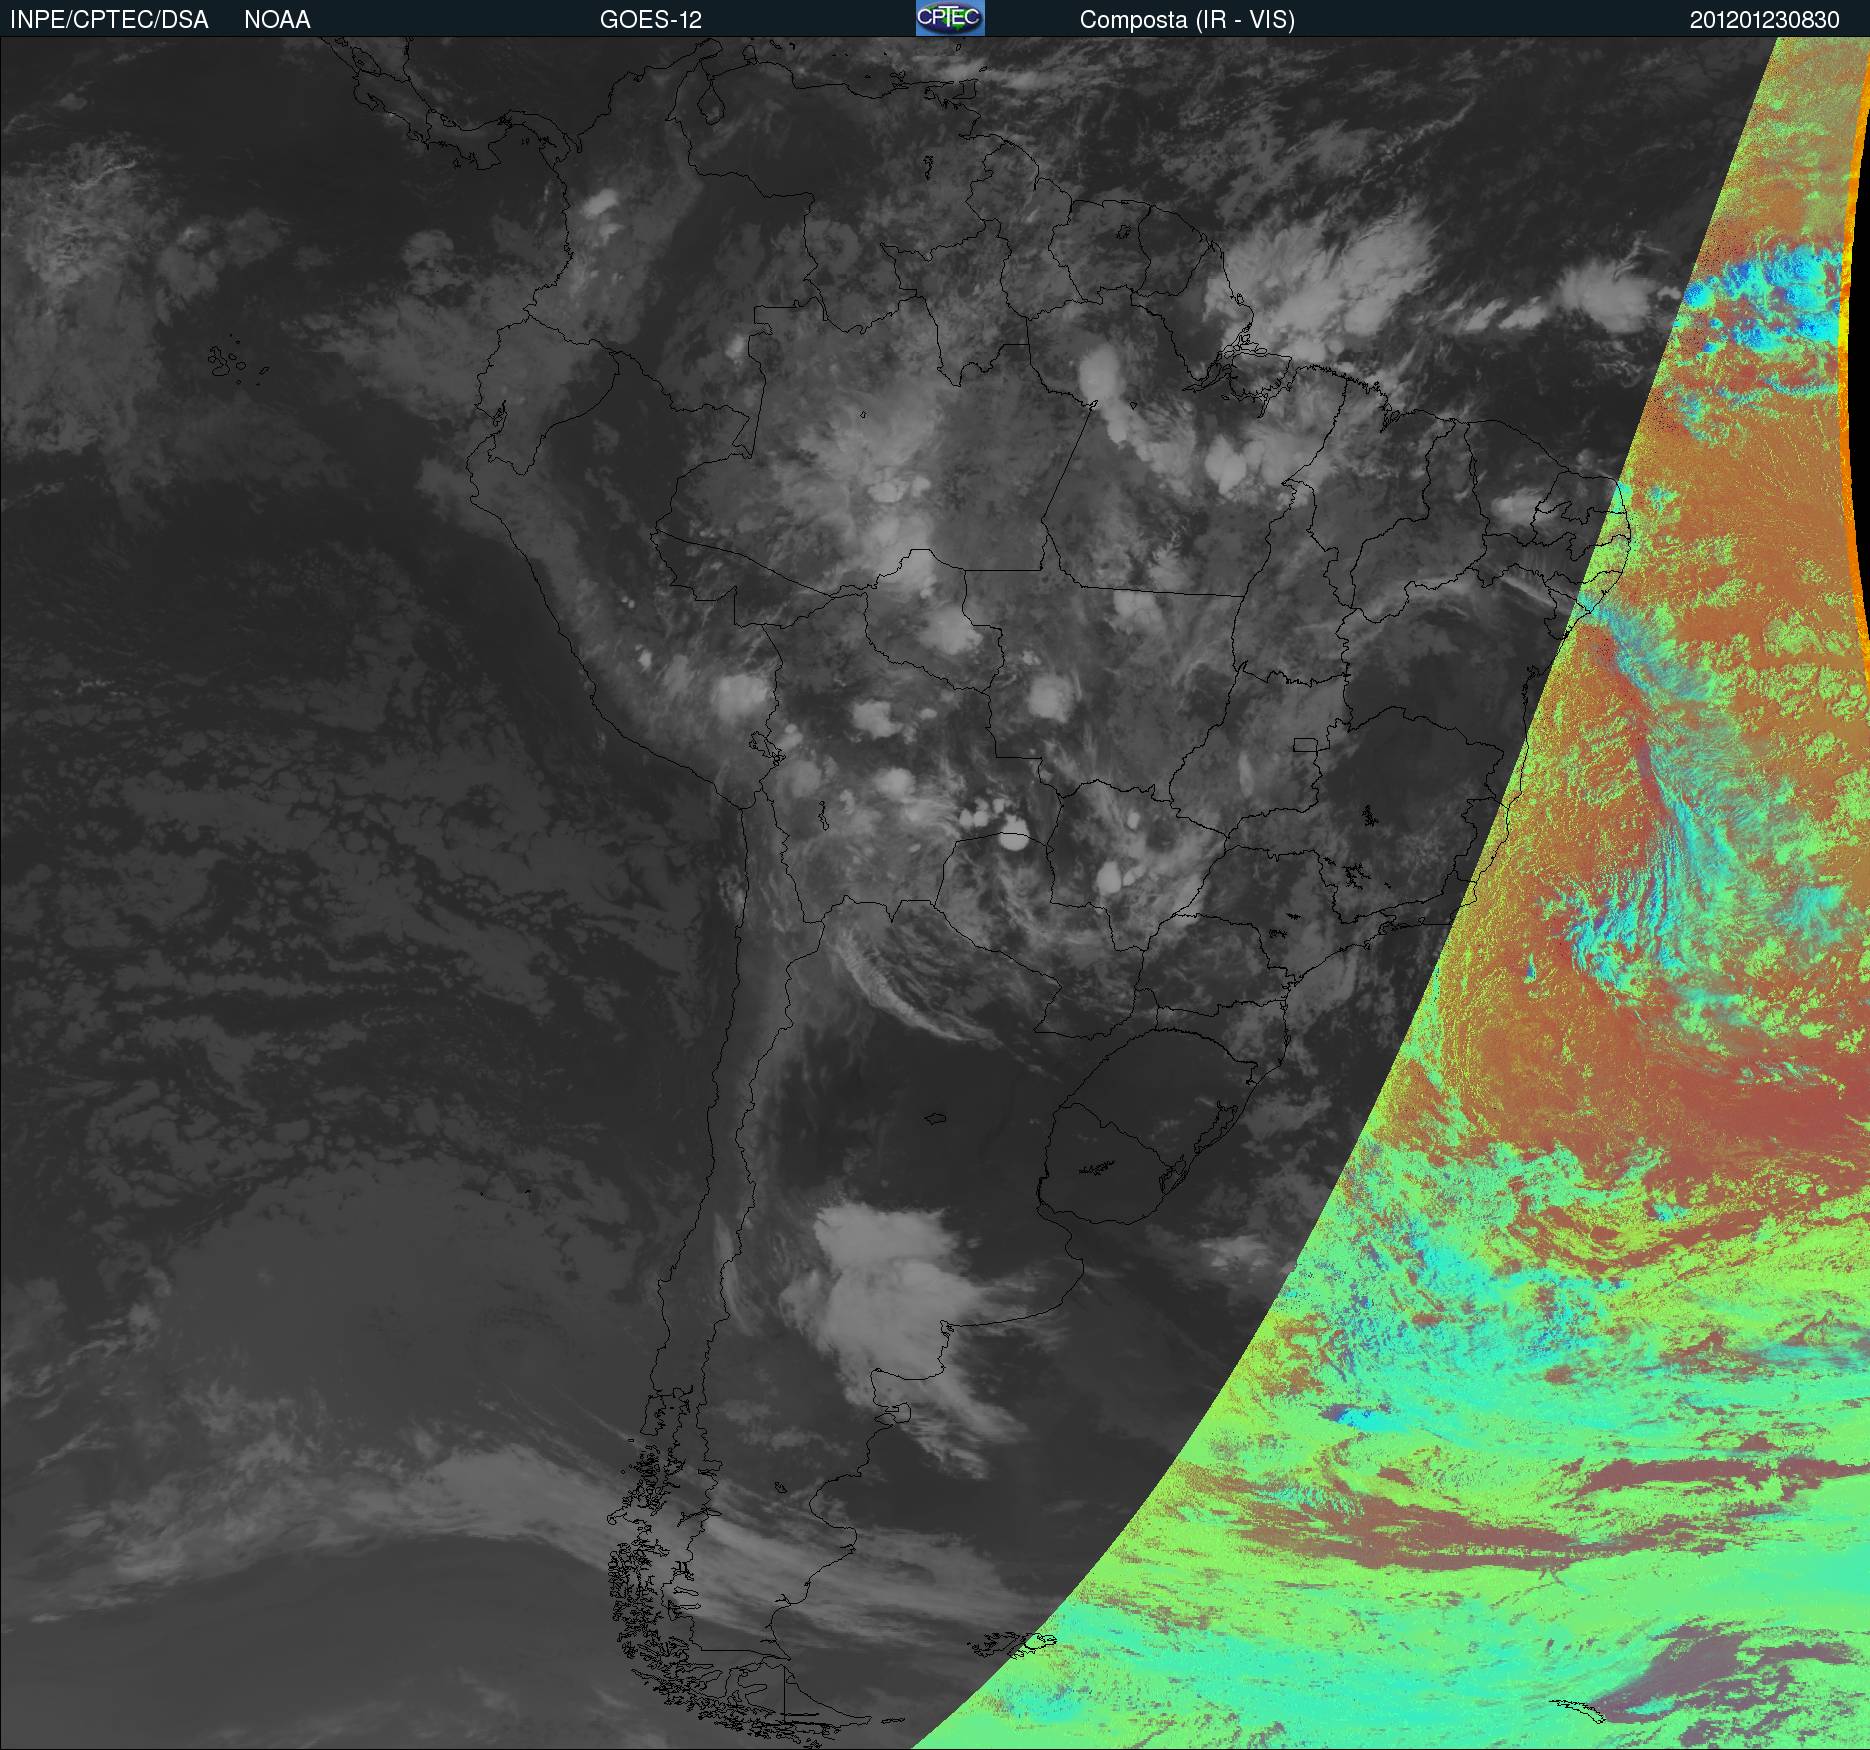
Task: Select the NOAA label in the header
Action: coord(277,20)
